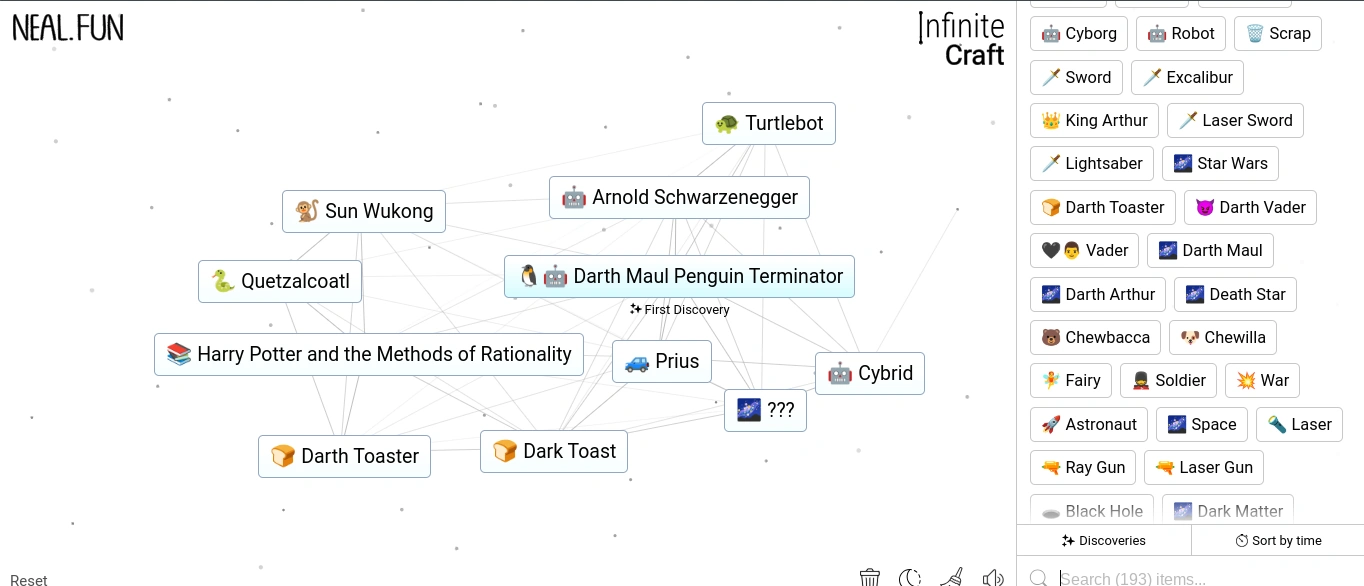Select the ??? galaxy element
The image size is (1364, 586).
(765, 410)
